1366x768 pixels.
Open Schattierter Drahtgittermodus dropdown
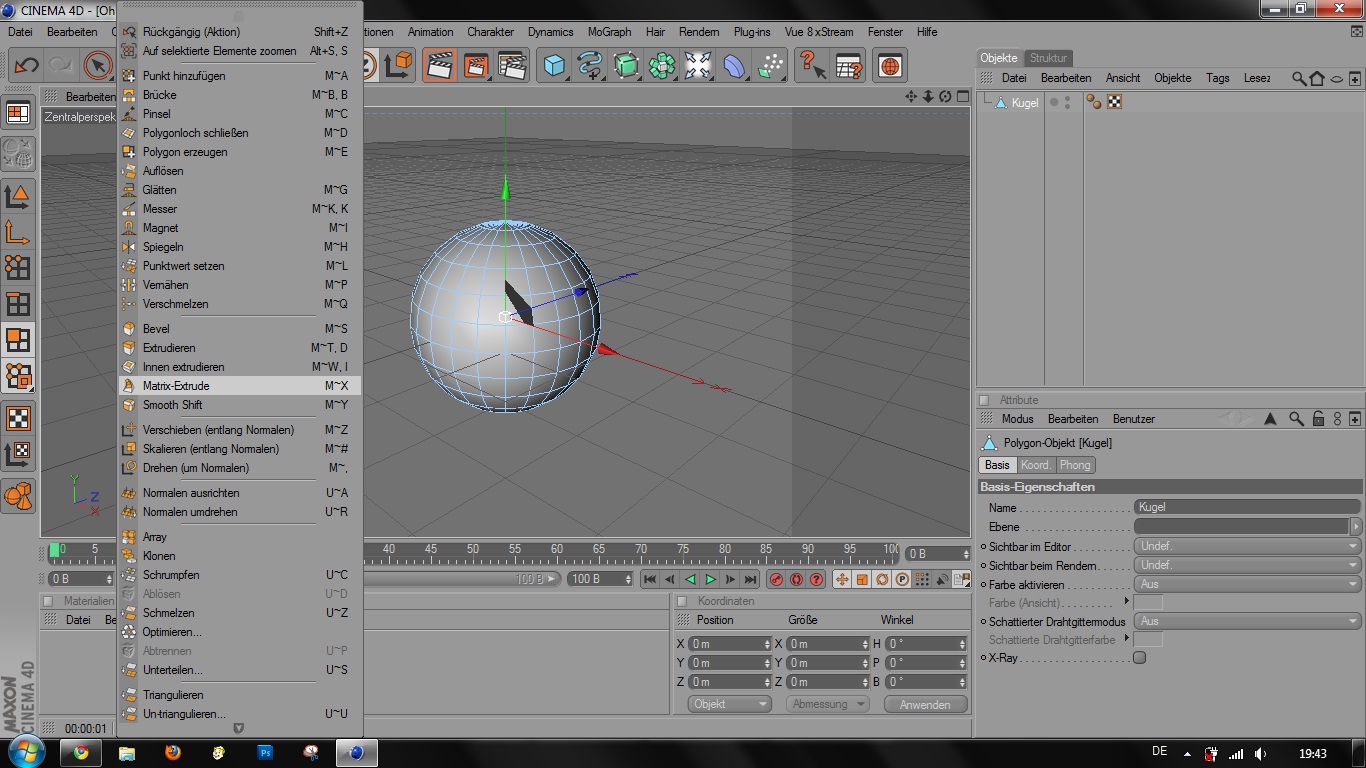(1247, 621)
